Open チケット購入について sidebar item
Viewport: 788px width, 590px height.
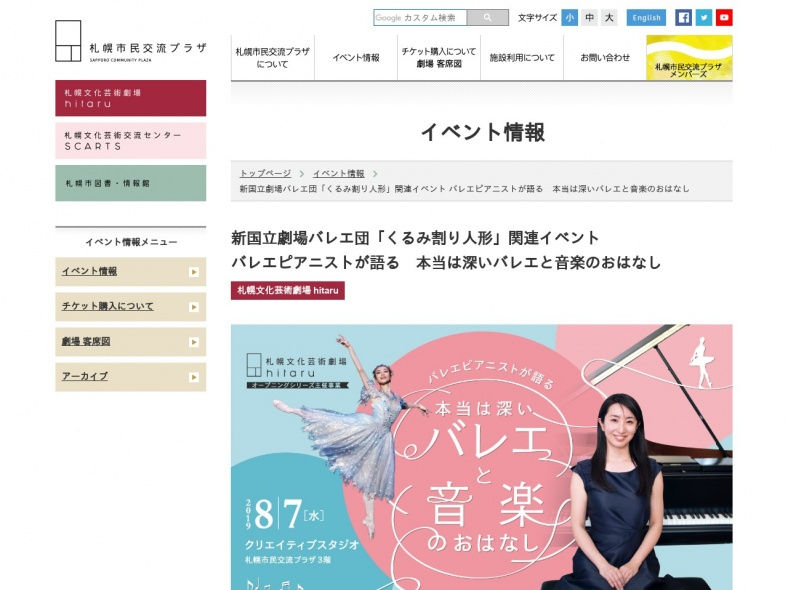click(131, 307)
